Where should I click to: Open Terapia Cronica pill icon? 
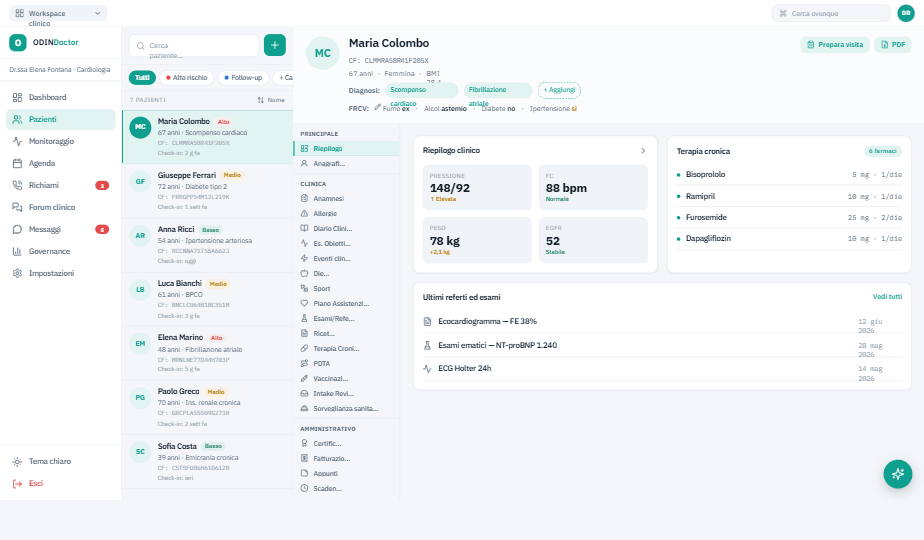(304, 348)
